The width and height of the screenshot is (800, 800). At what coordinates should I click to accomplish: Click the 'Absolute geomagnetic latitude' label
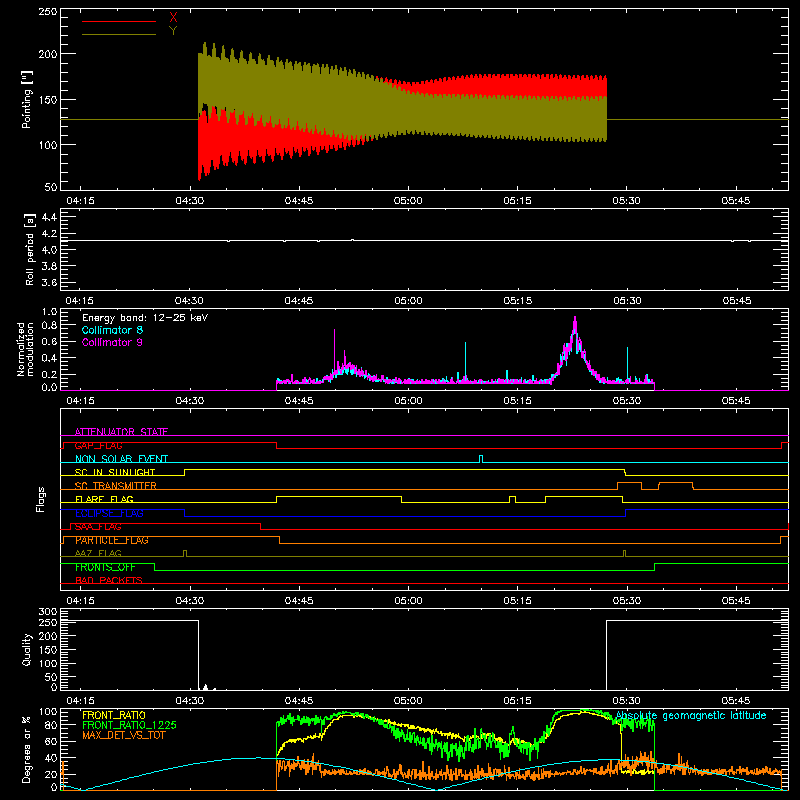[x=691, y=716]
